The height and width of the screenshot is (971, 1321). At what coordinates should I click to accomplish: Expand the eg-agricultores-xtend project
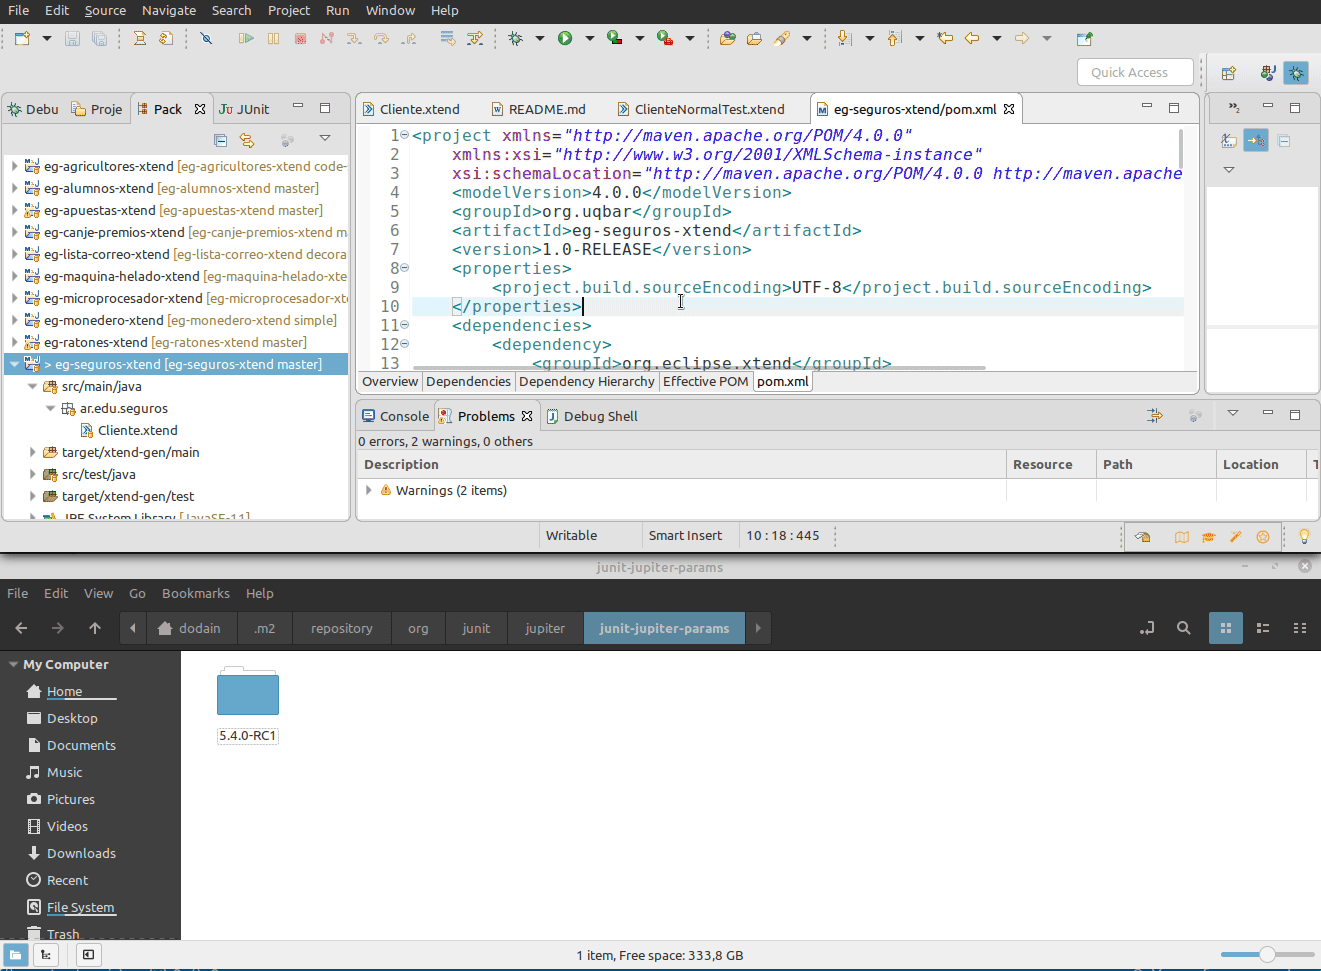pyautogui.click(x=14, y=166)
